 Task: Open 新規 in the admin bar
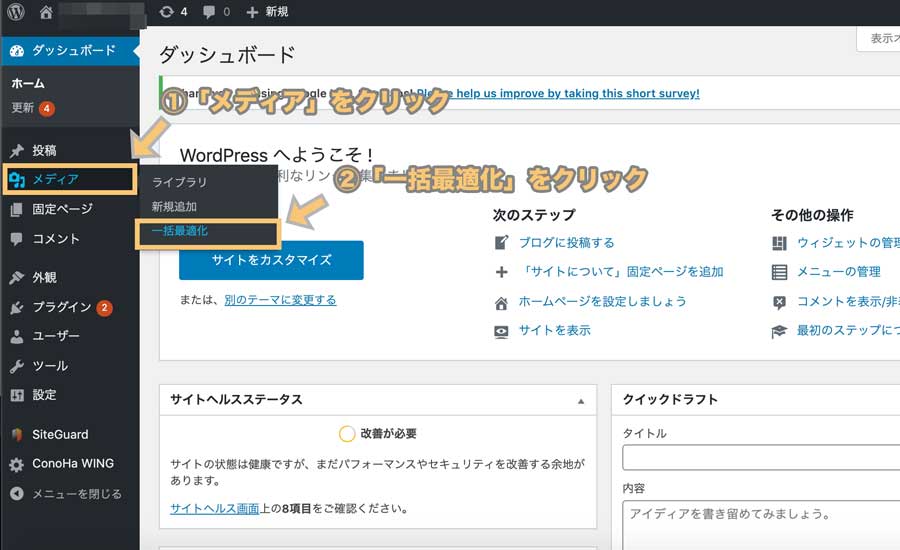pos(277,12)
